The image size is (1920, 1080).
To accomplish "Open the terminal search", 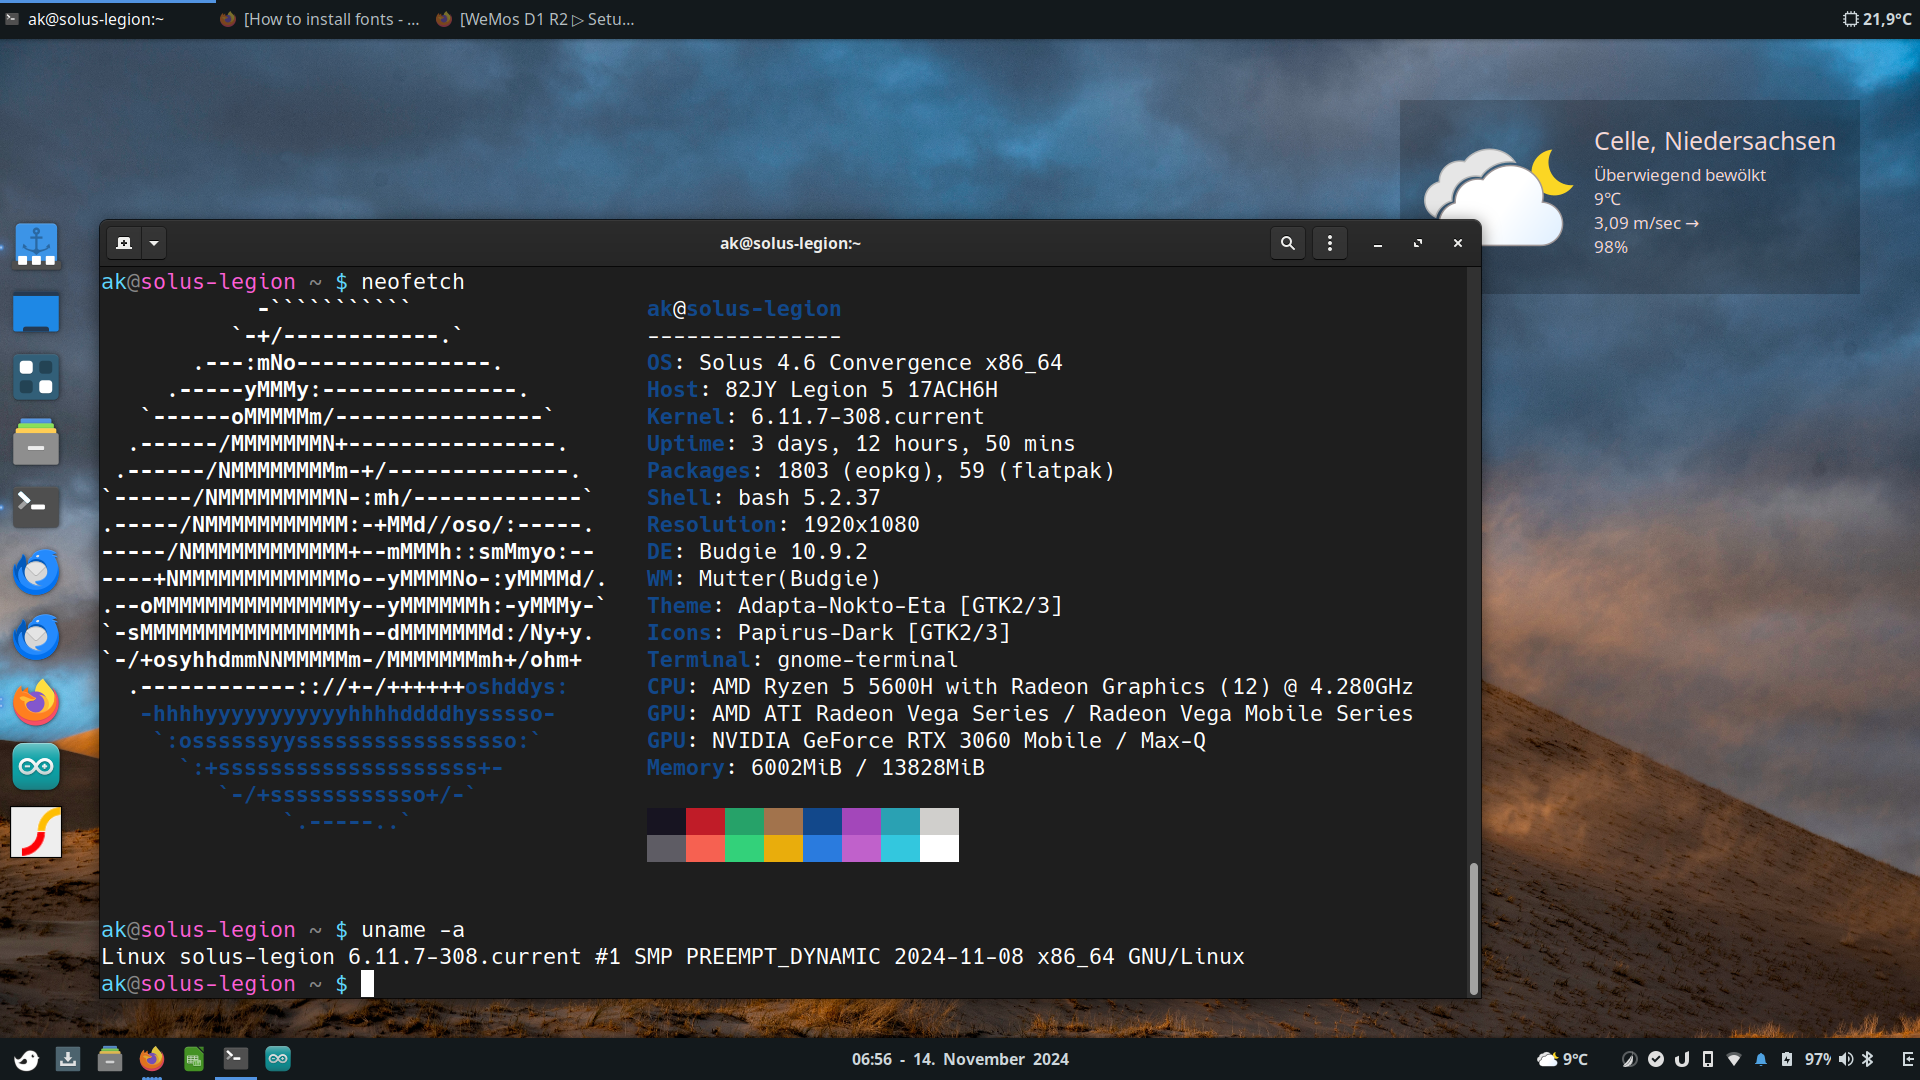I will (x=1287, y=243).
